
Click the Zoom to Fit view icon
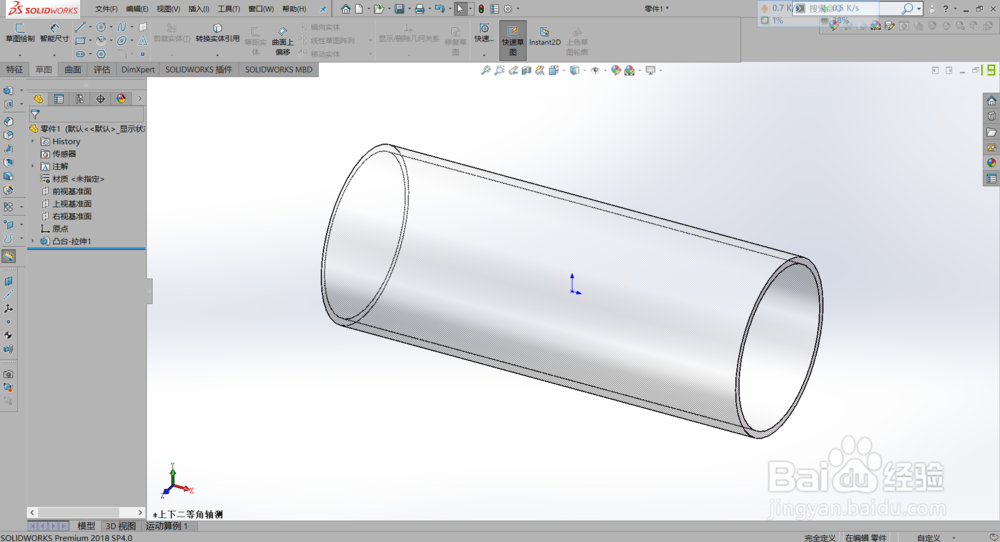(485, 71)
